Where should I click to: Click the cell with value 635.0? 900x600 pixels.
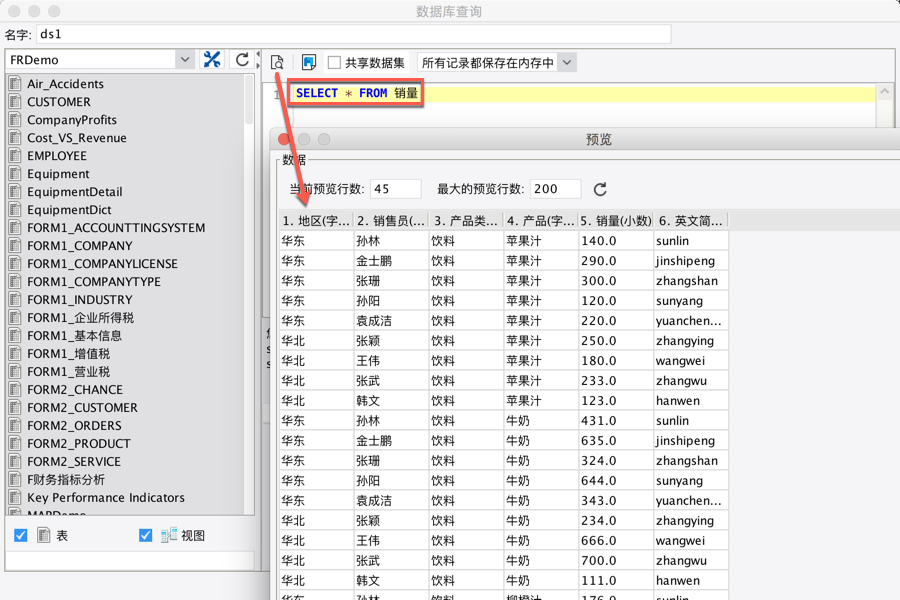coord(615,440)
